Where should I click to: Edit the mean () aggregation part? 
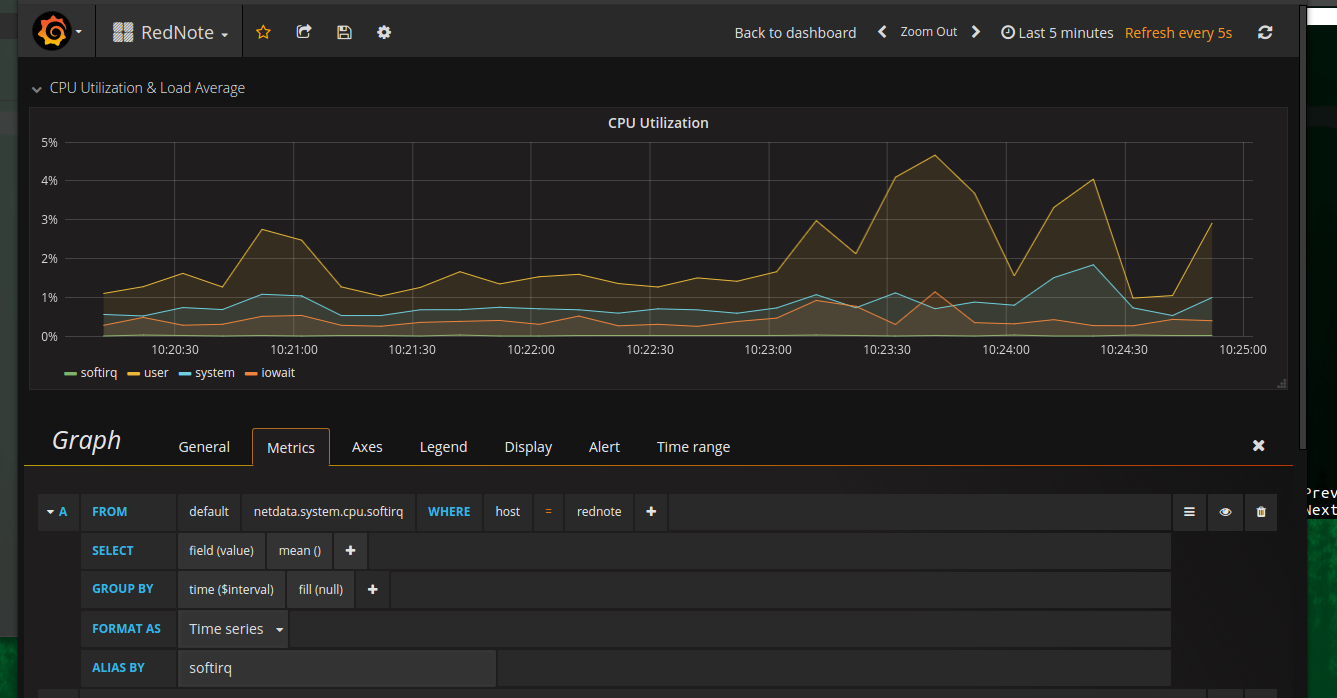[300, 550]
